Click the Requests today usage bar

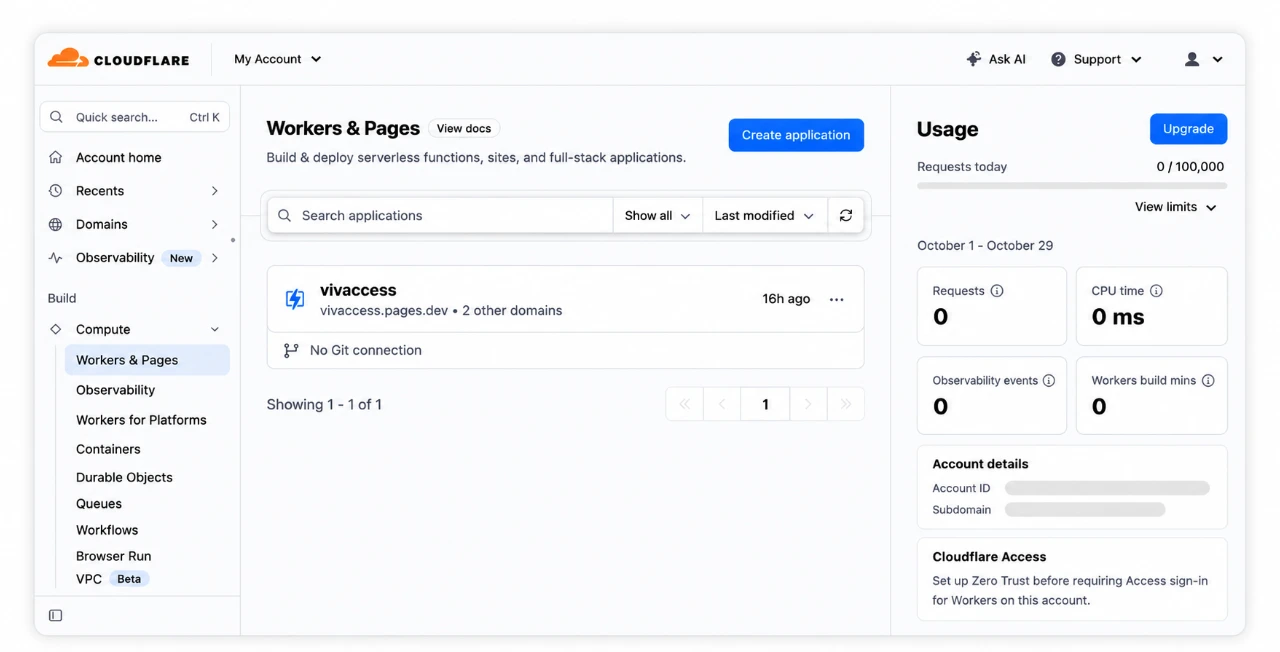click(1072, 185)
